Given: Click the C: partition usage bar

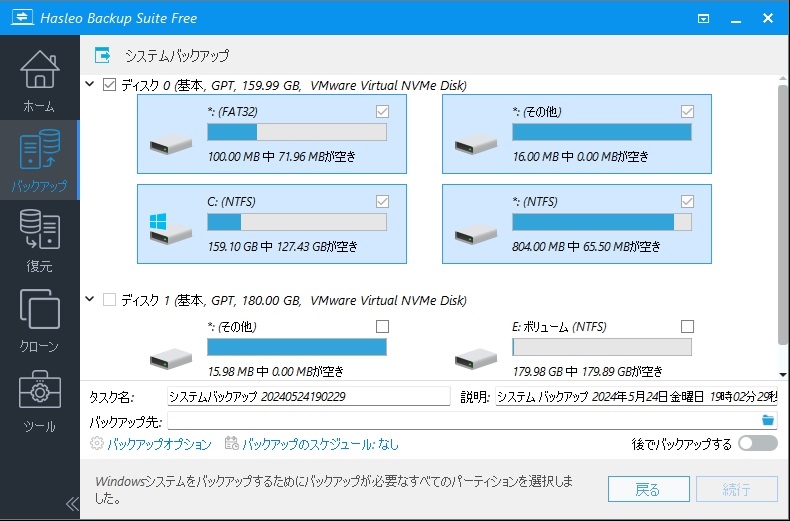Looking at the screenshot, I should (297, 222).
